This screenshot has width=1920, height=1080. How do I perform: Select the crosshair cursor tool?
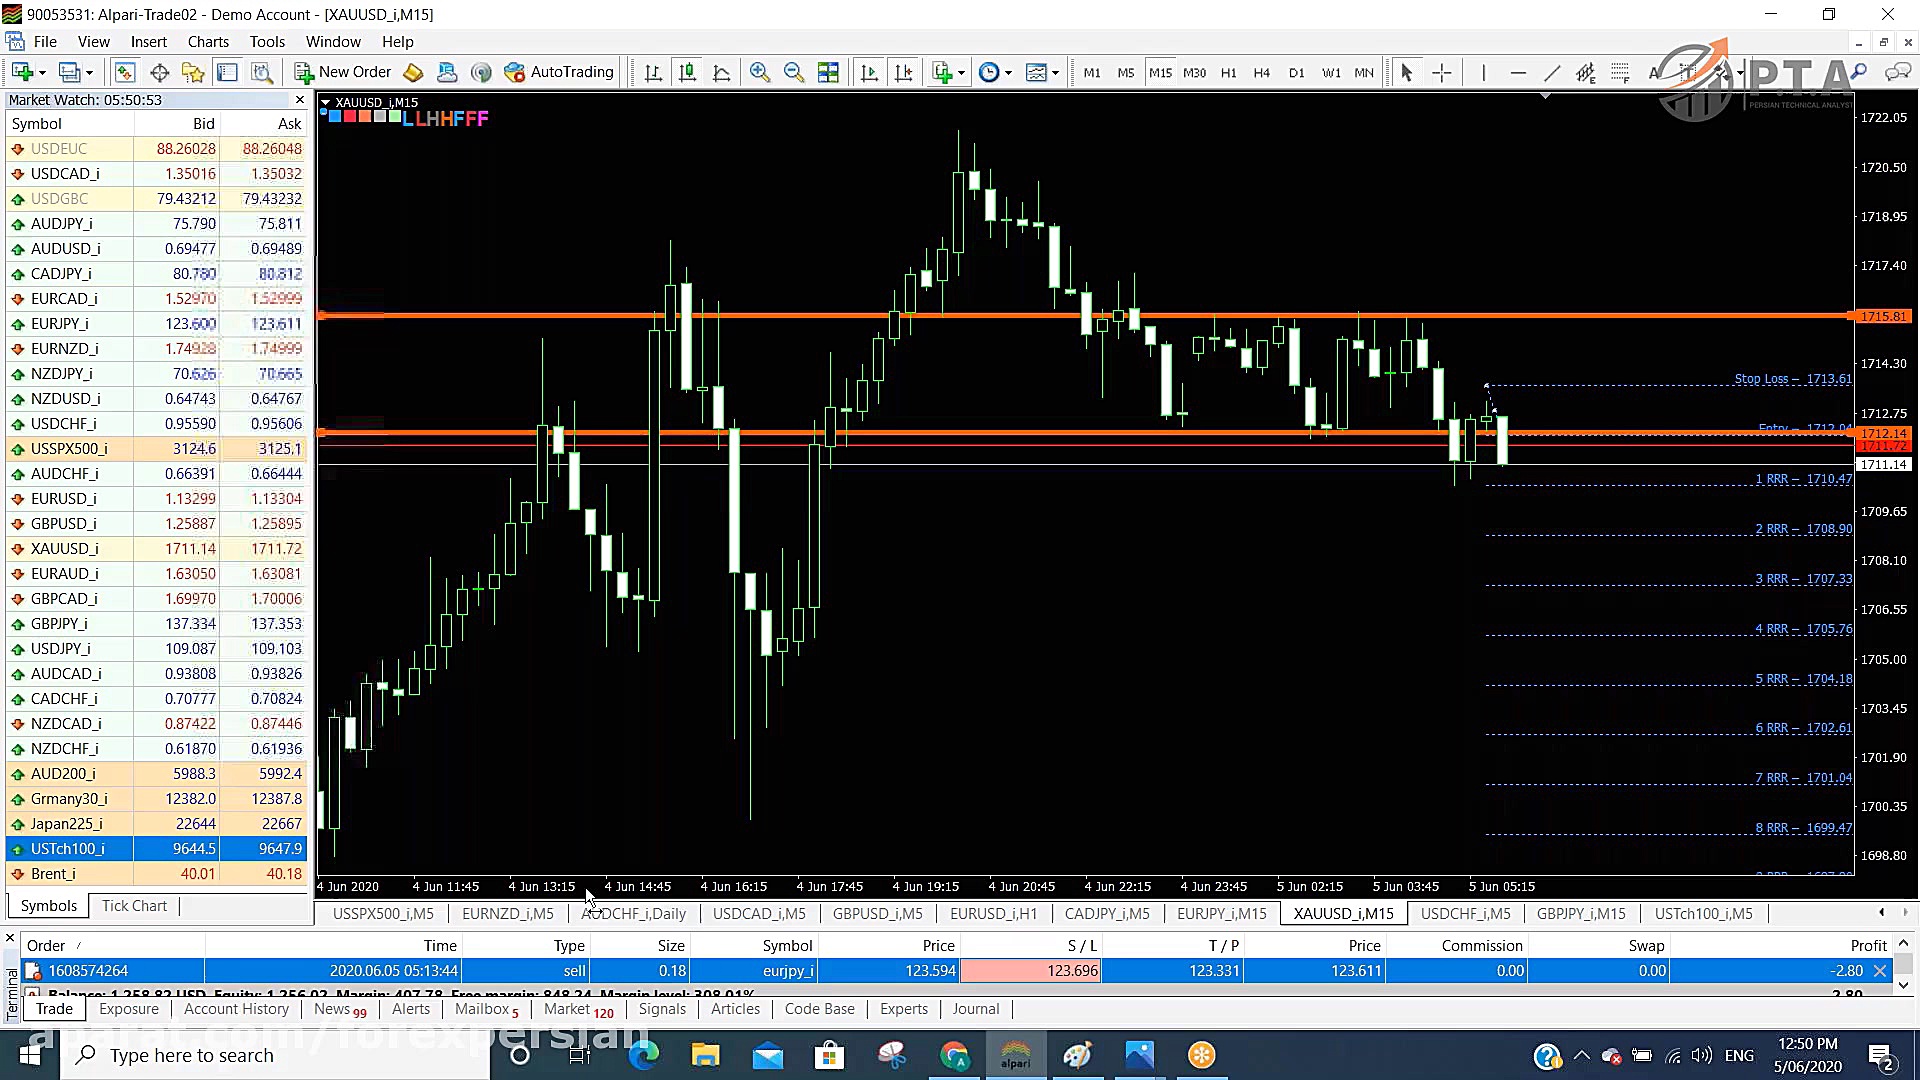point(1442,71)
